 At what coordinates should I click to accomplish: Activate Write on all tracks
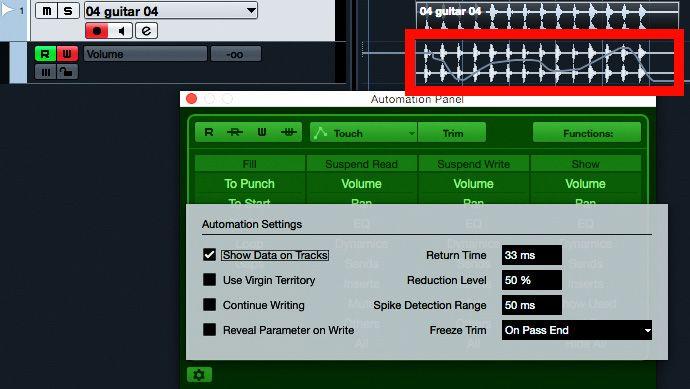(262, 132)
